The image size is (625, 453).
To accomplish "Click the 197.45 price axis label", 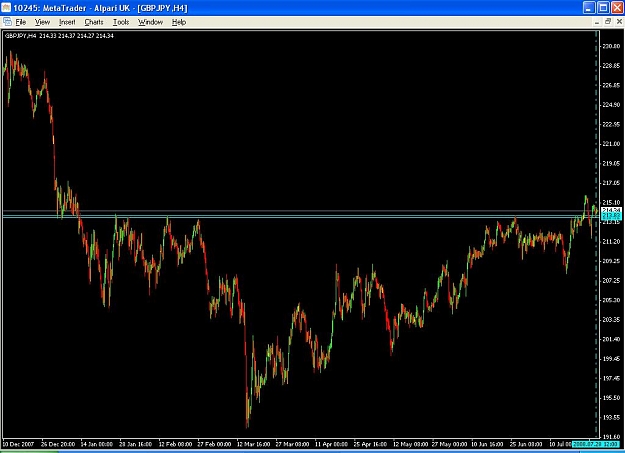I will (611, 378).
